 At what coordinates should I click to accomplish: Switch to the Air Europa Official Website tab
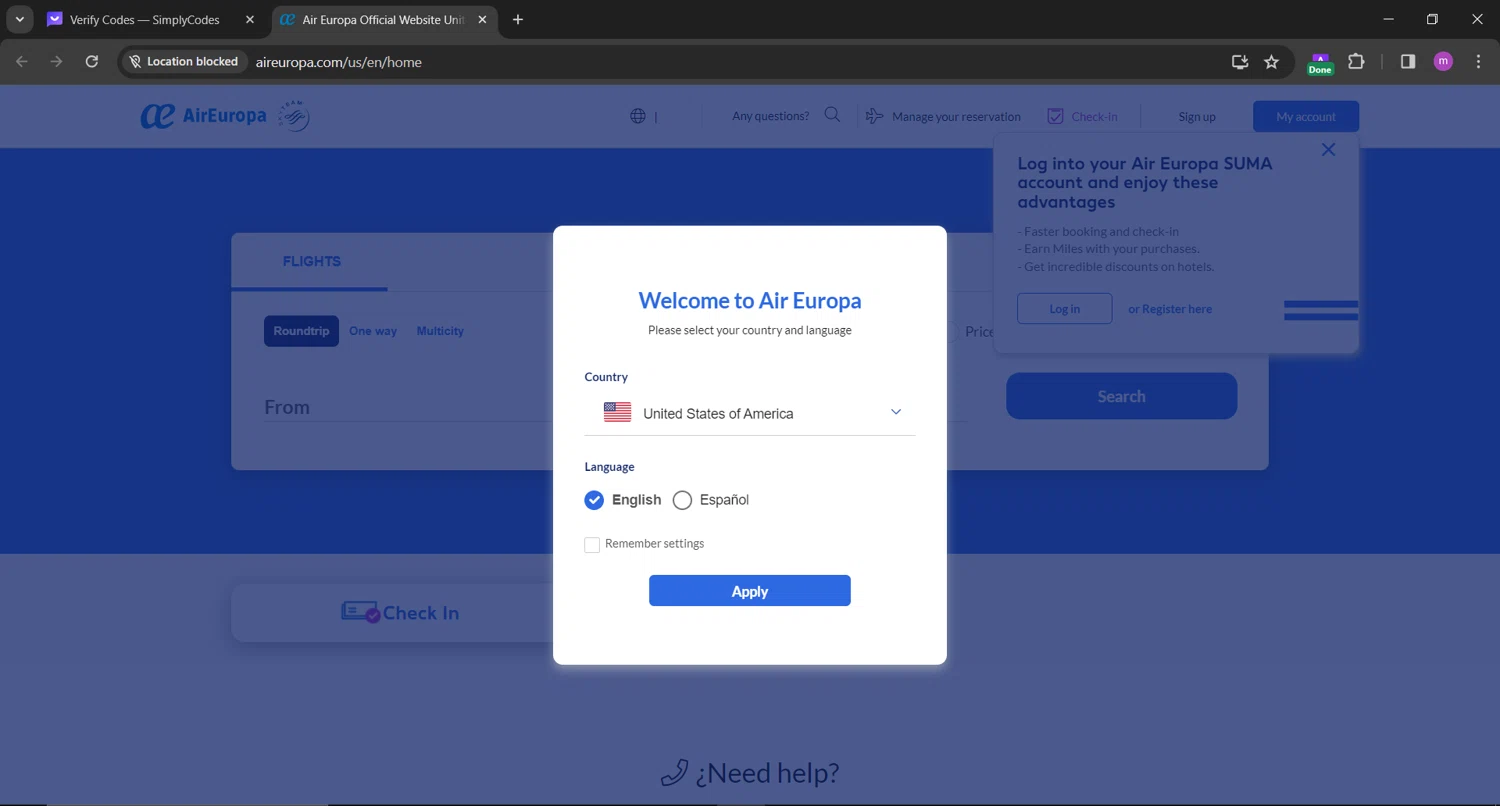pyautogui.click(x=384, y=20)
